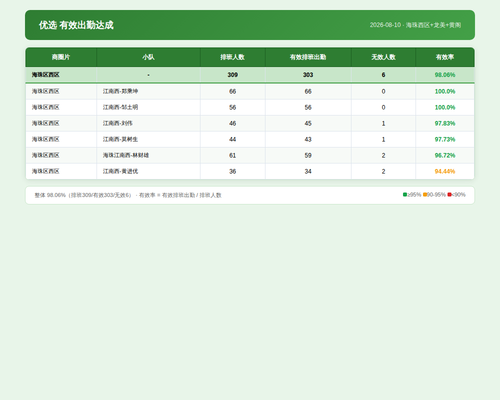The height and width of the screenshot is (400, 500).
Task: Click 海珠区西区 in the 97.83% row
Action: (x=45, y=123)
